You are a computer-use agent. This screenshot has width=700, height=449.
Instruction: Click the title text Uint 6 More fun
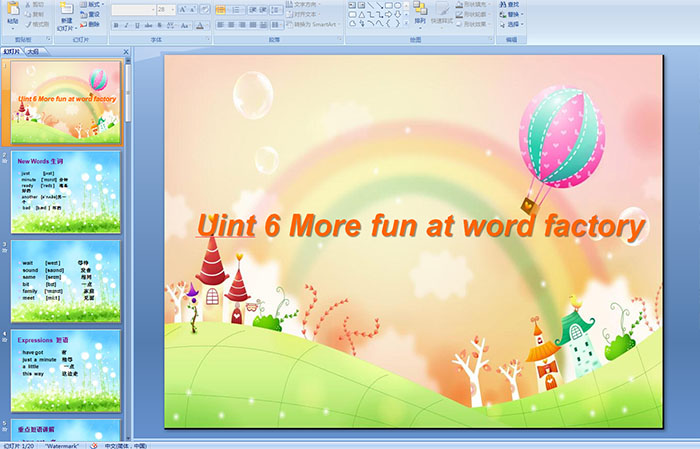tap(421, 225)
